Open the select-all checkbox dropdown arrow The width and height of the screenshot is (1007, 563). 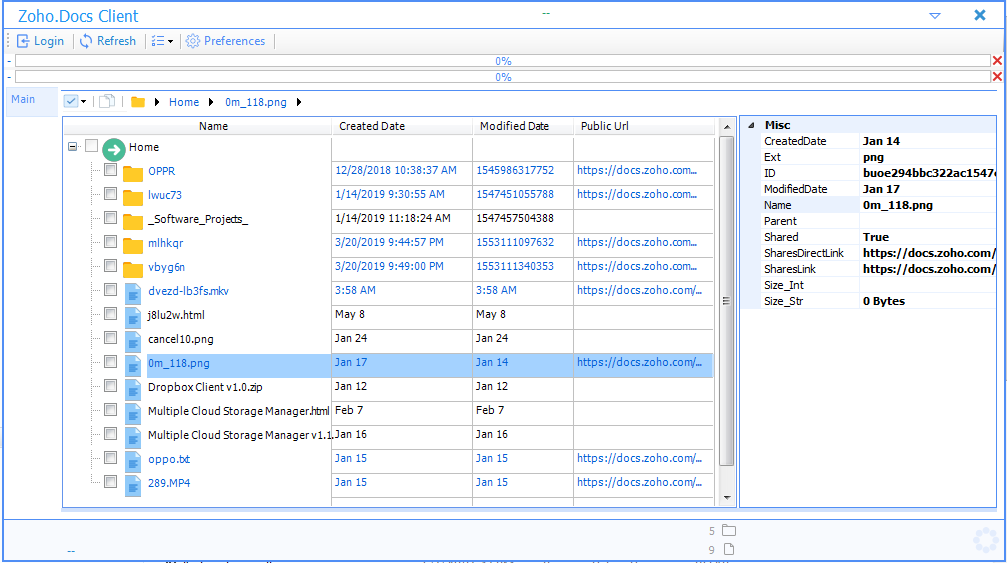point(83,101)
